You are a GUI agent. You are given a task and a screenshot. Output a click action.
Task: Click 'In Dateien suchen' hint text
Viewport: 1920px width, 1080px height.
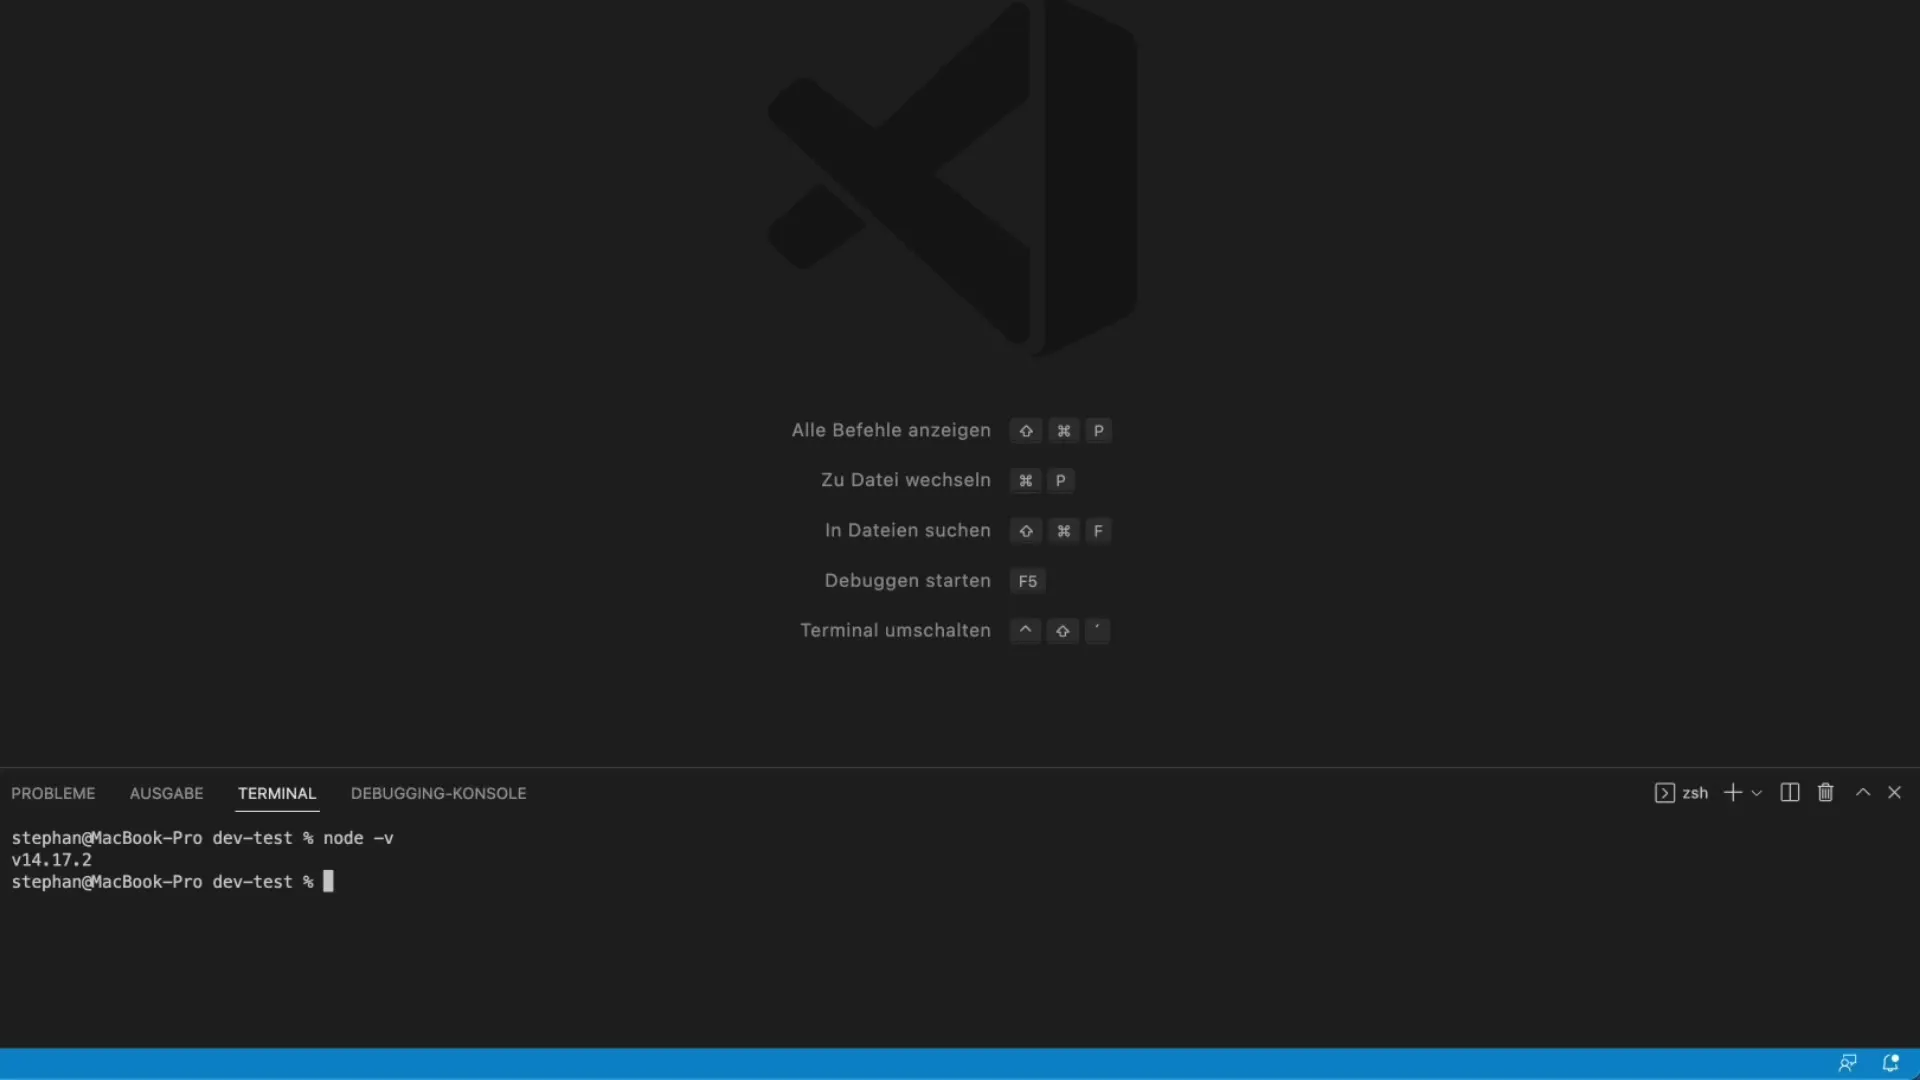(908, 530)
